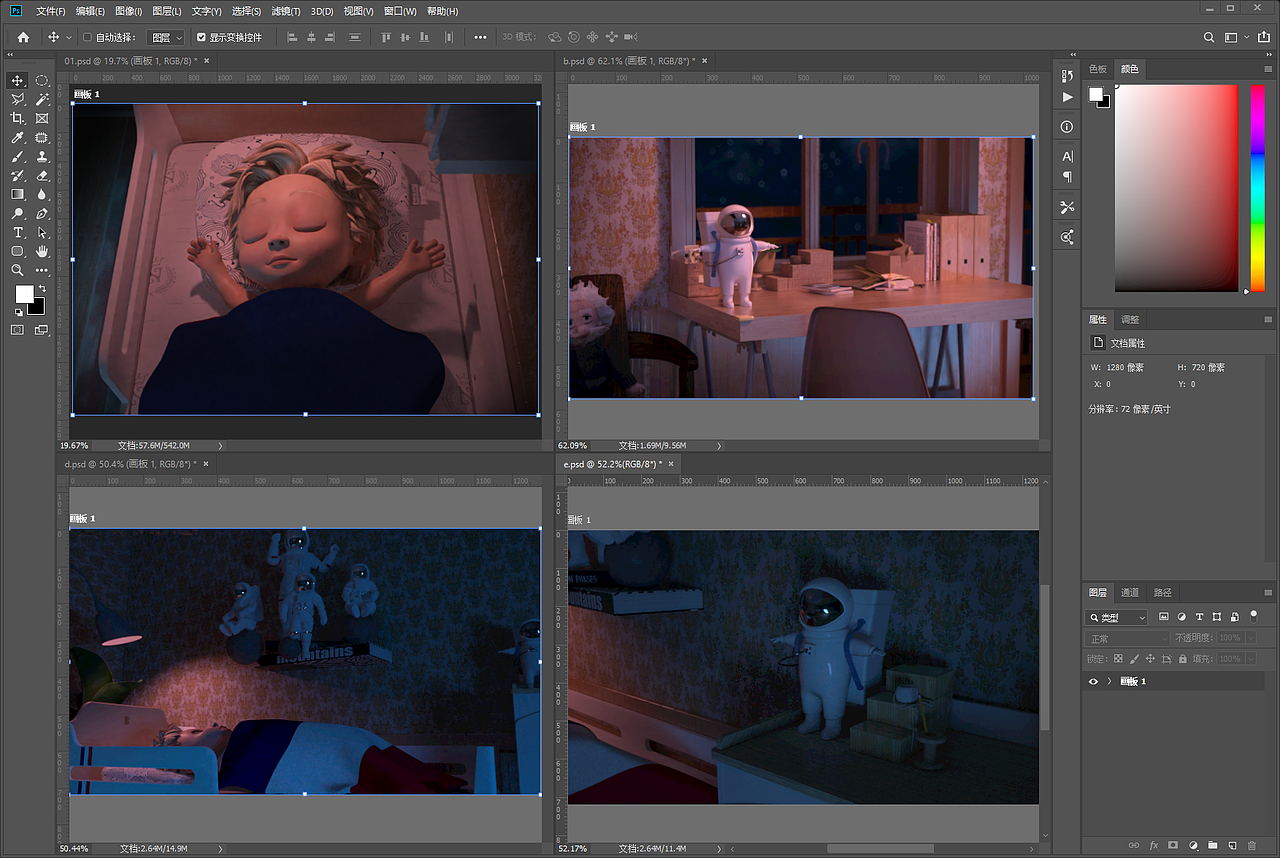Switch to the 路径 (Paths) tab
The height and width of the screenshot is (858, 1280).
[1162, 593]
